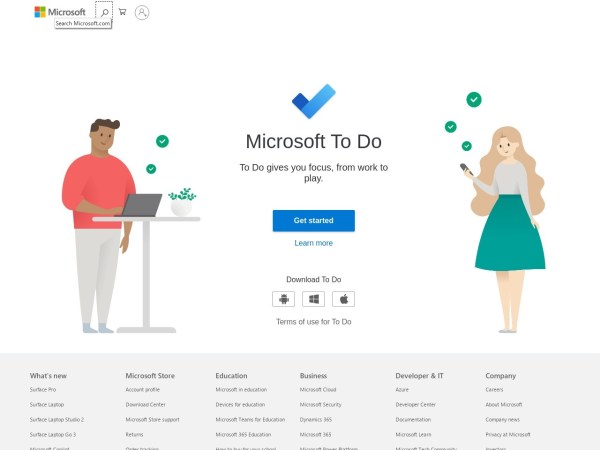The height and width of the screenshot is (450, 600).
Task: Open Download Center footer link
Action: pos(146,404)
